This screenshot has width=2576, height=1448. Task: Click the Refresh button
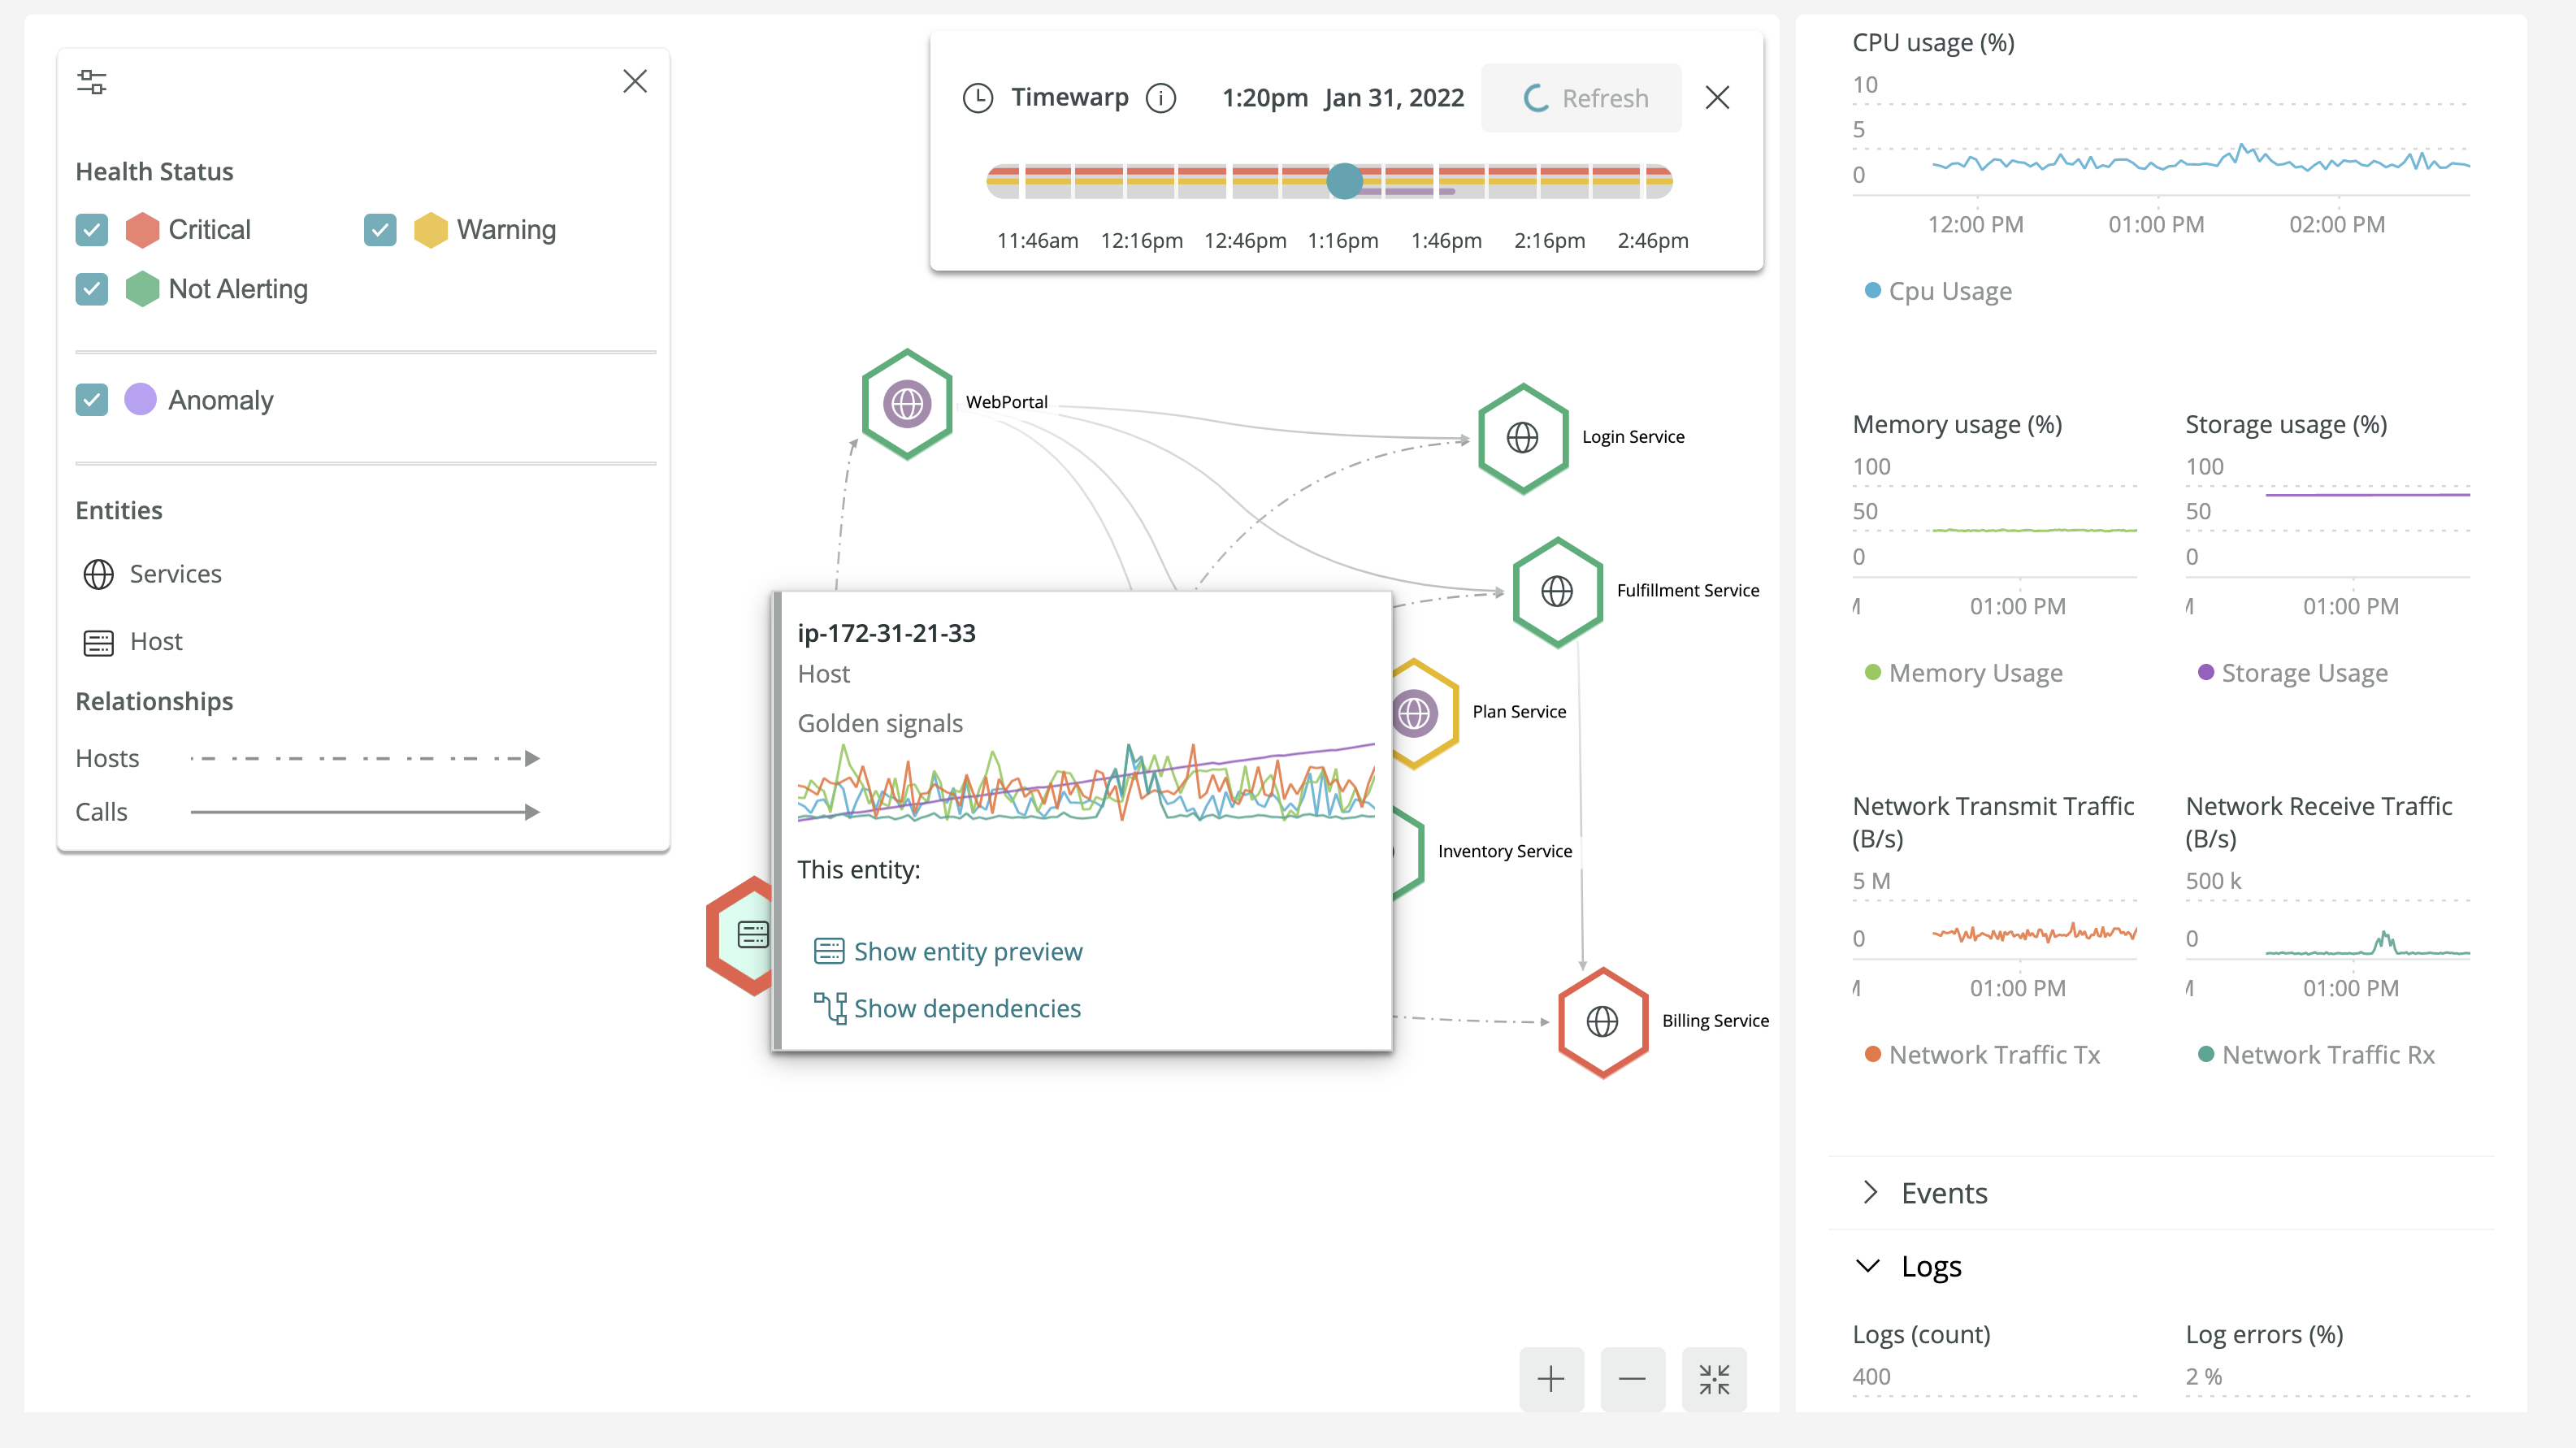pyautogui.click(x=1581, y=98)
